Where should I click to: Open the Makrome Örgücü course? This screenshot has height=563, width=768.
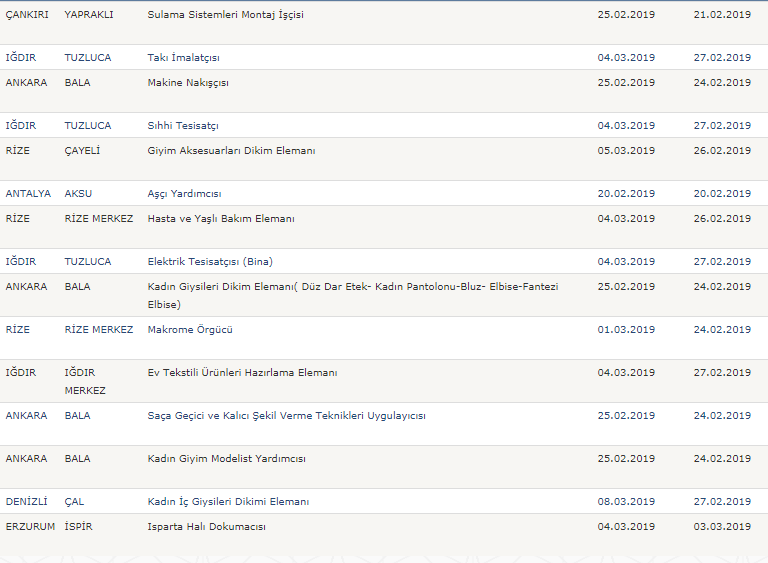point(189,330)
